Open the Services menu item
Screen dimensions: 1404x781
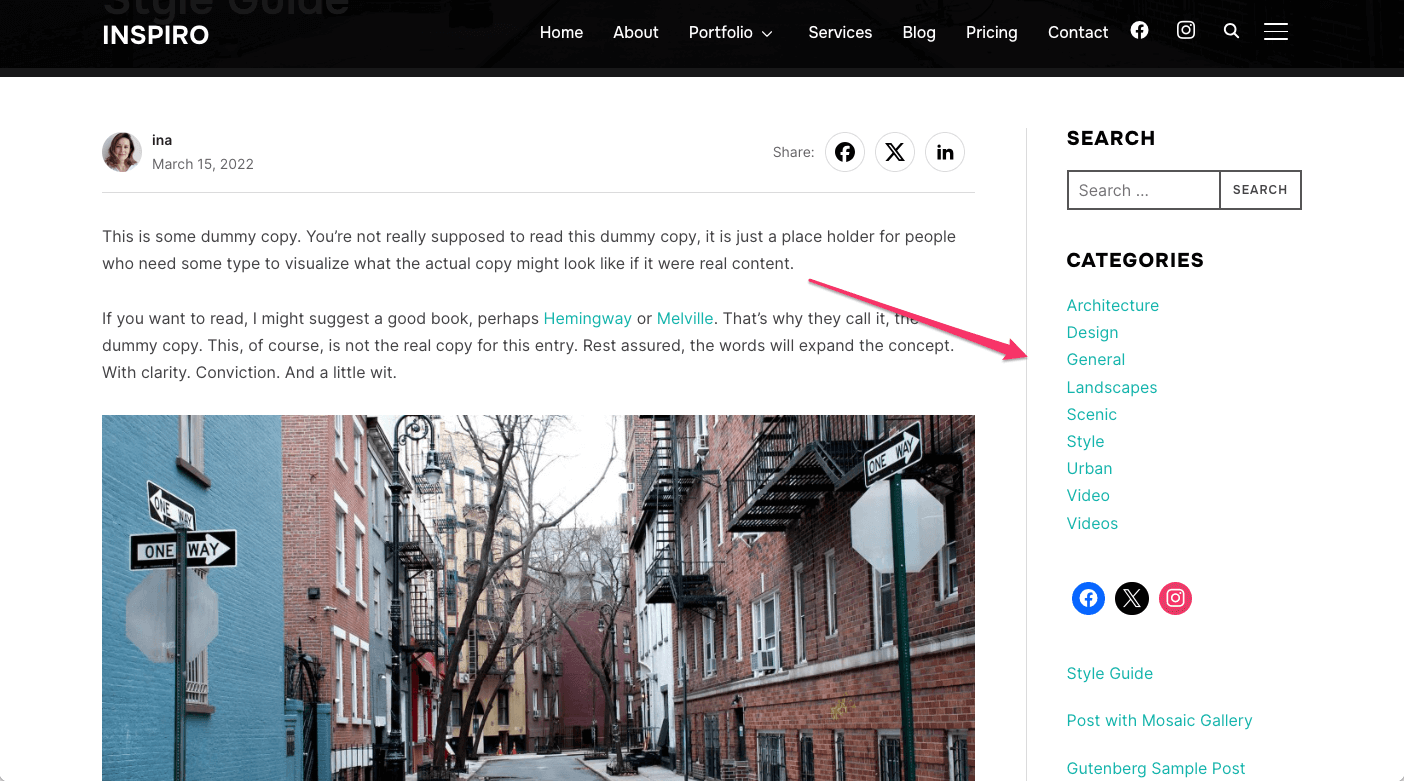[x=840, y=33]
